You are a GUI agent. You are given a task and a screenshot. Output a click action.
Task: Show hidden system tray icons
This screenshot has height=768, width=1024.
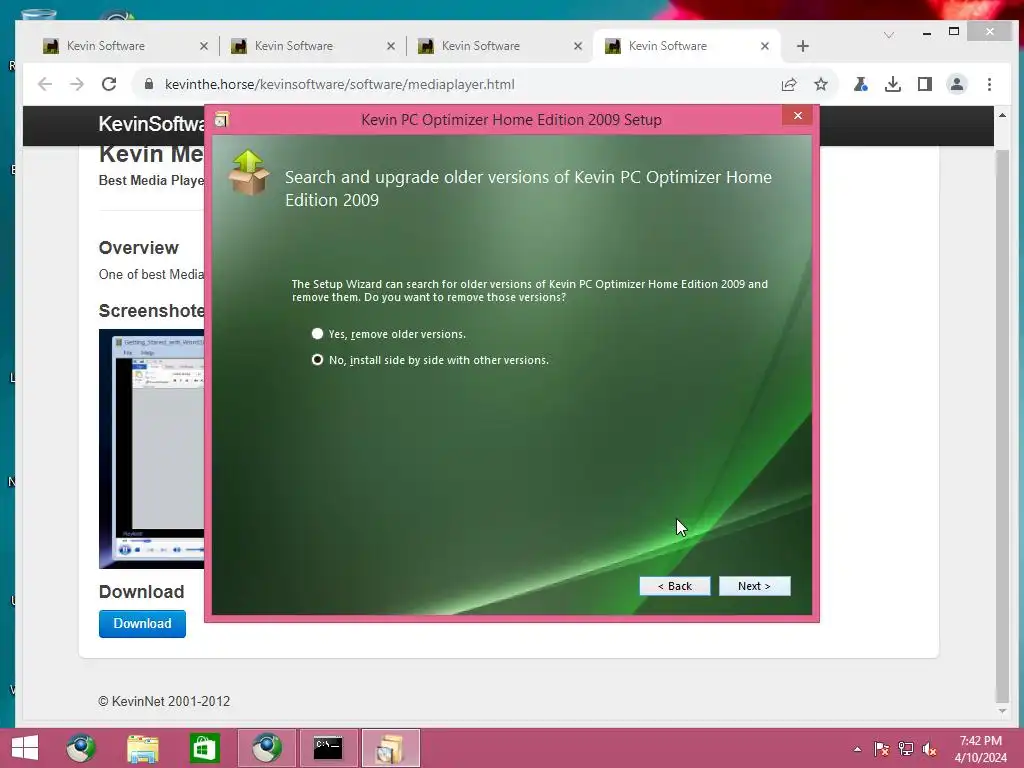pyautogui.click(x=857, y=749)
